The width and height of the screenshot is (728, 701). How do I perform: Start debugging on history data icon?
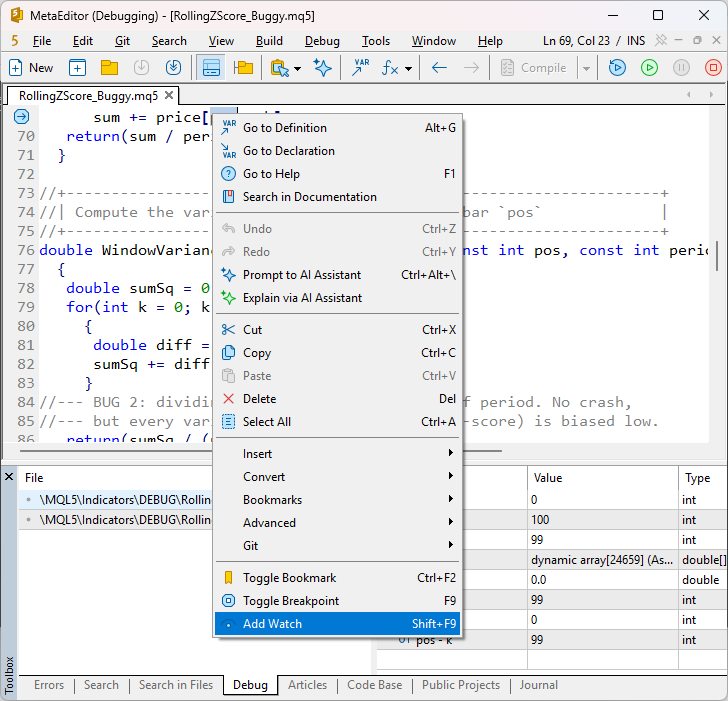pos(617,68)
